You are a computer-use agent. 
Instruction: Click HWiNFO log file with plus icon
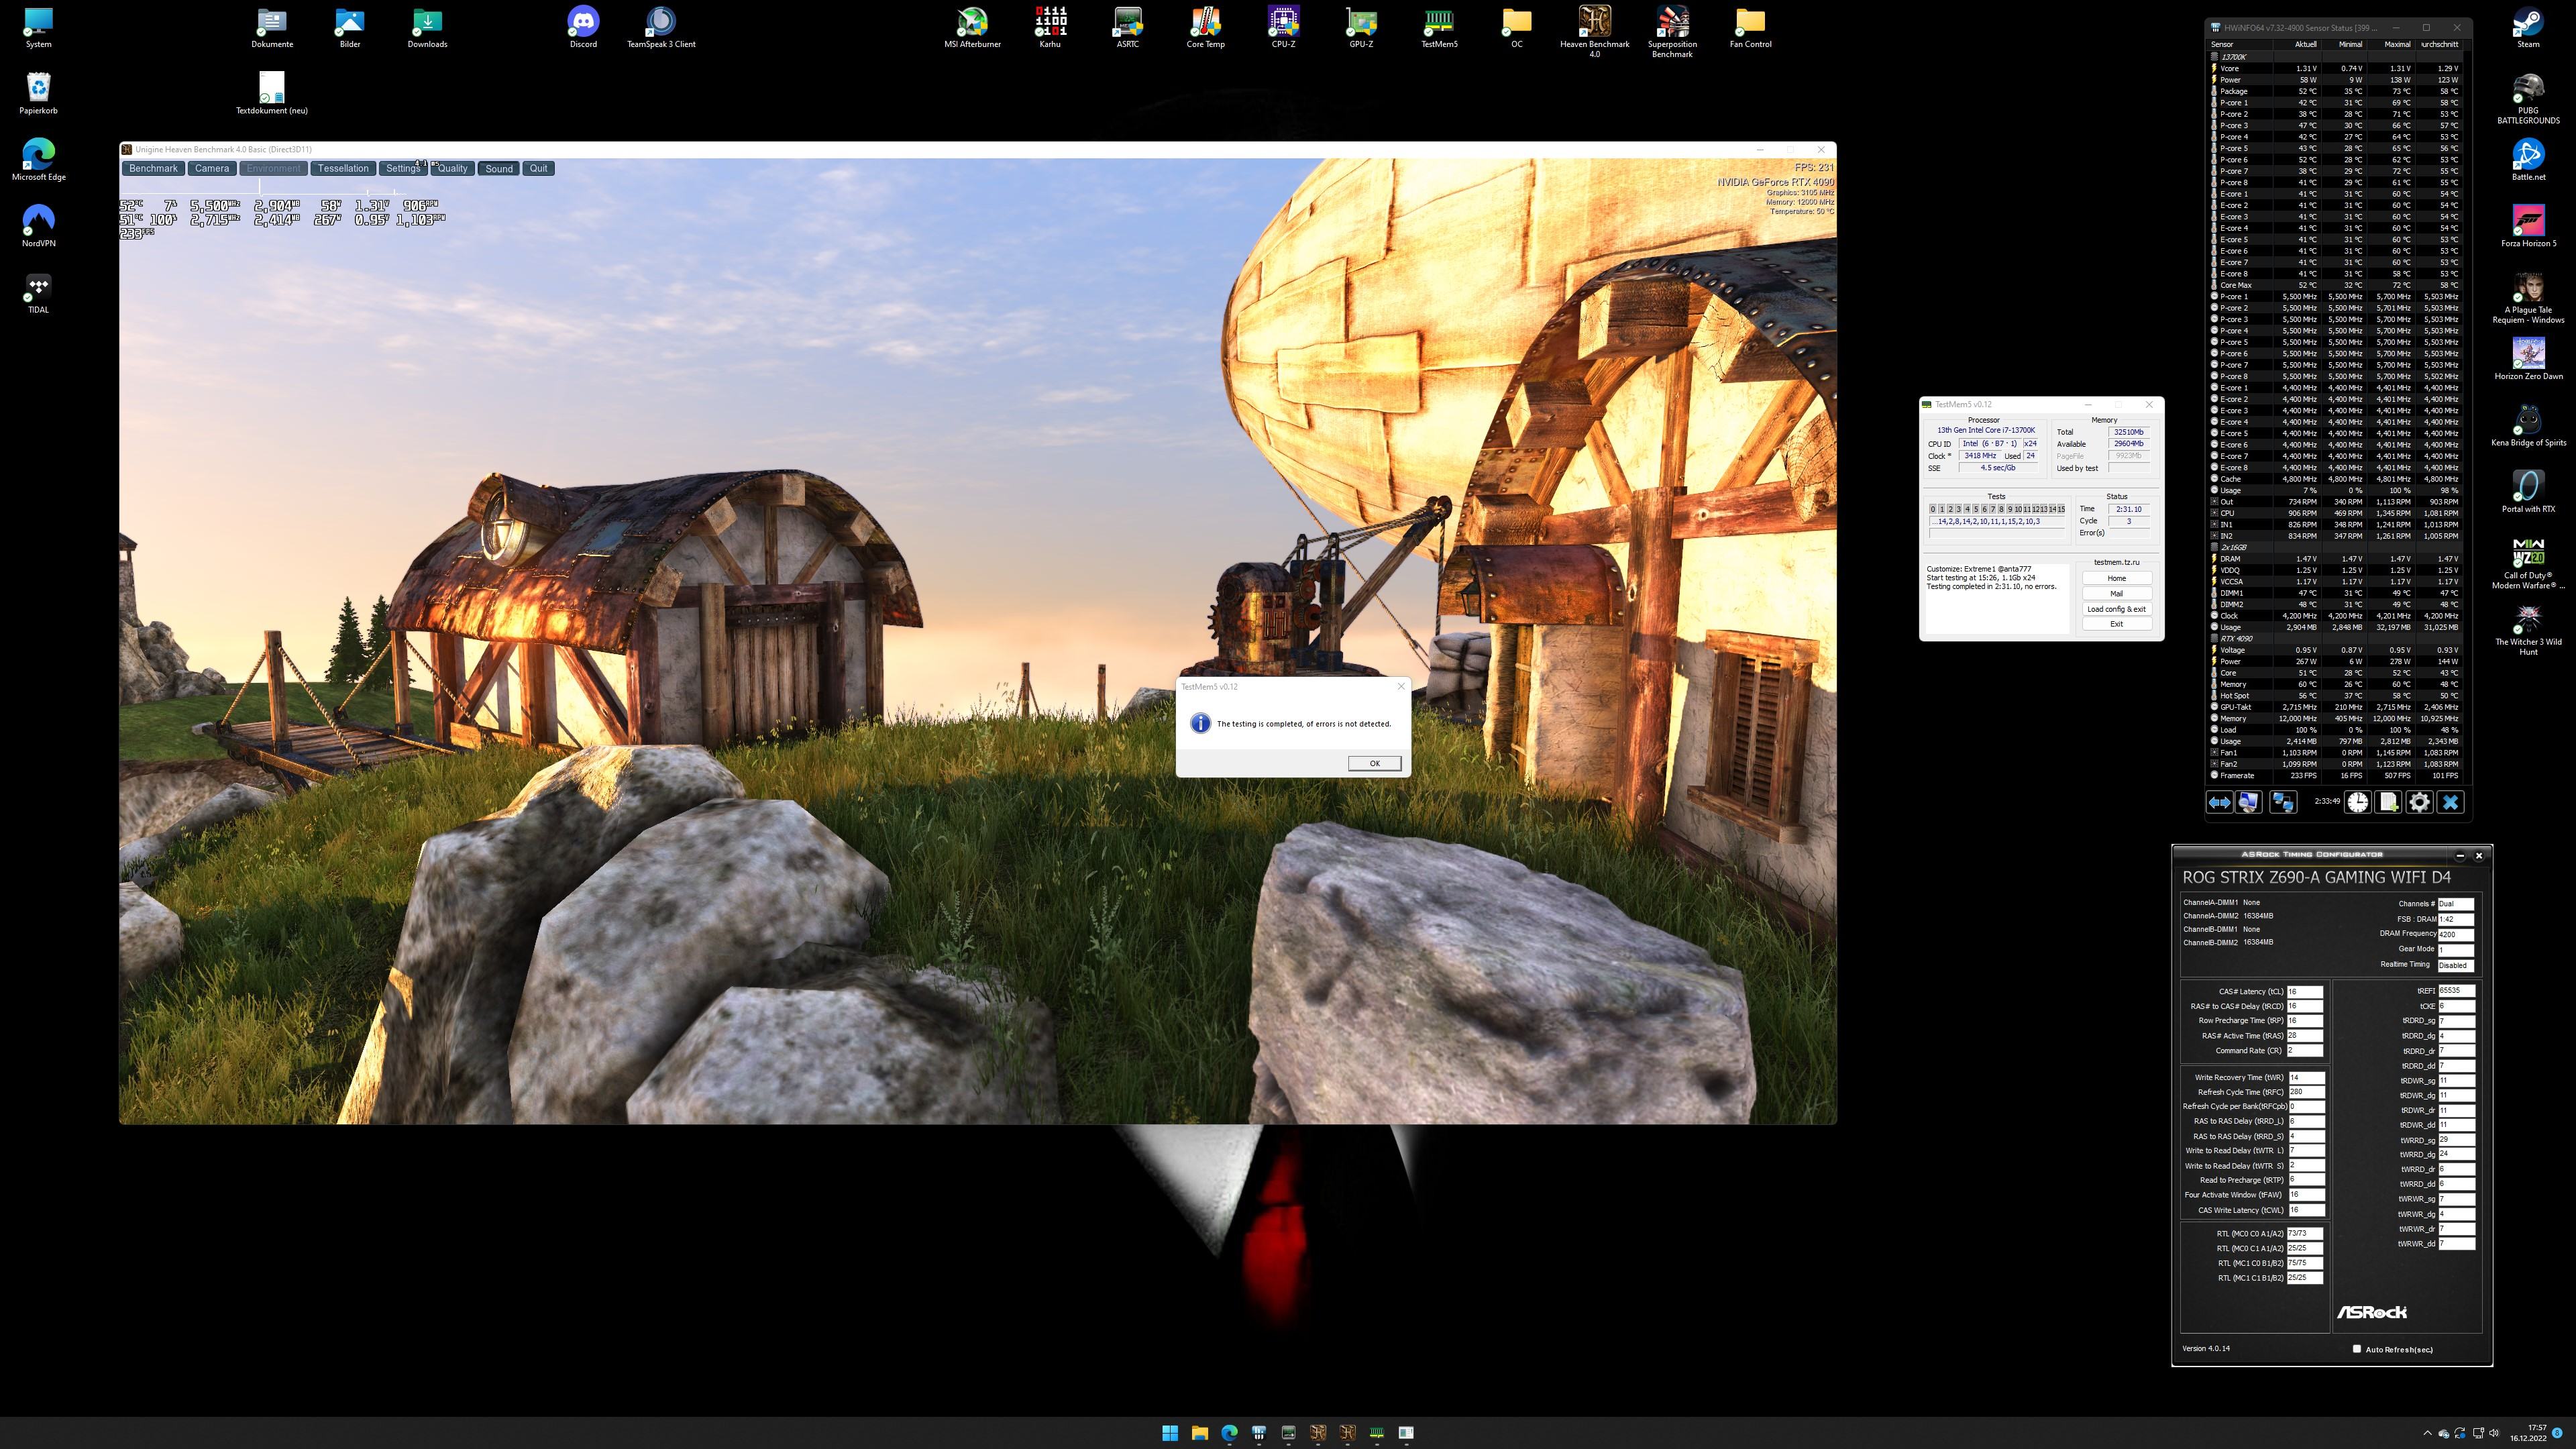[x=2388, y=802]
